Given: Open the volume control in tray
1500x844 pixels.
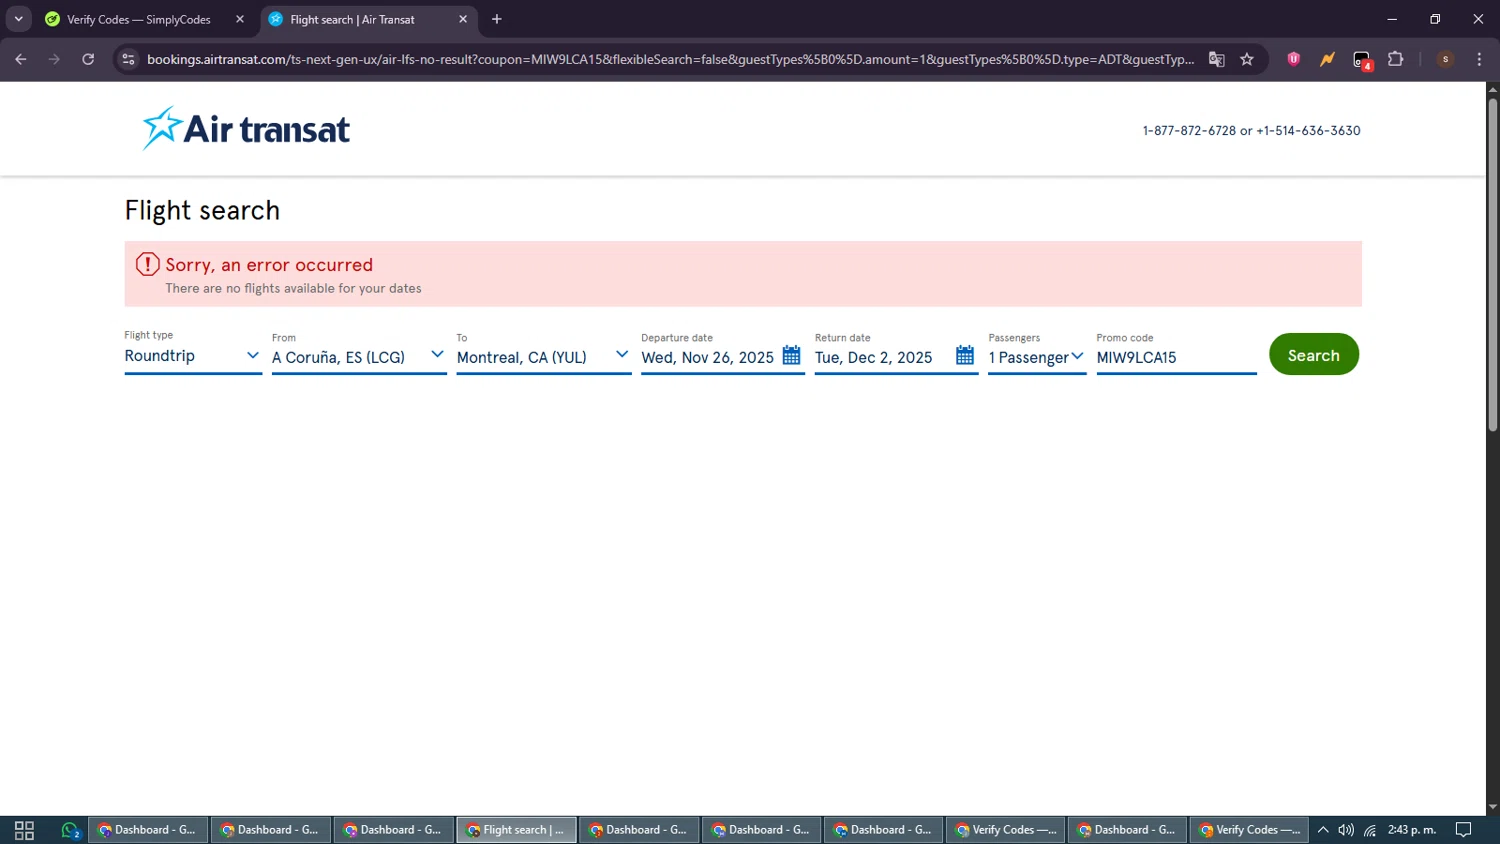Looking at the screenshot, I should (1346, 830).
